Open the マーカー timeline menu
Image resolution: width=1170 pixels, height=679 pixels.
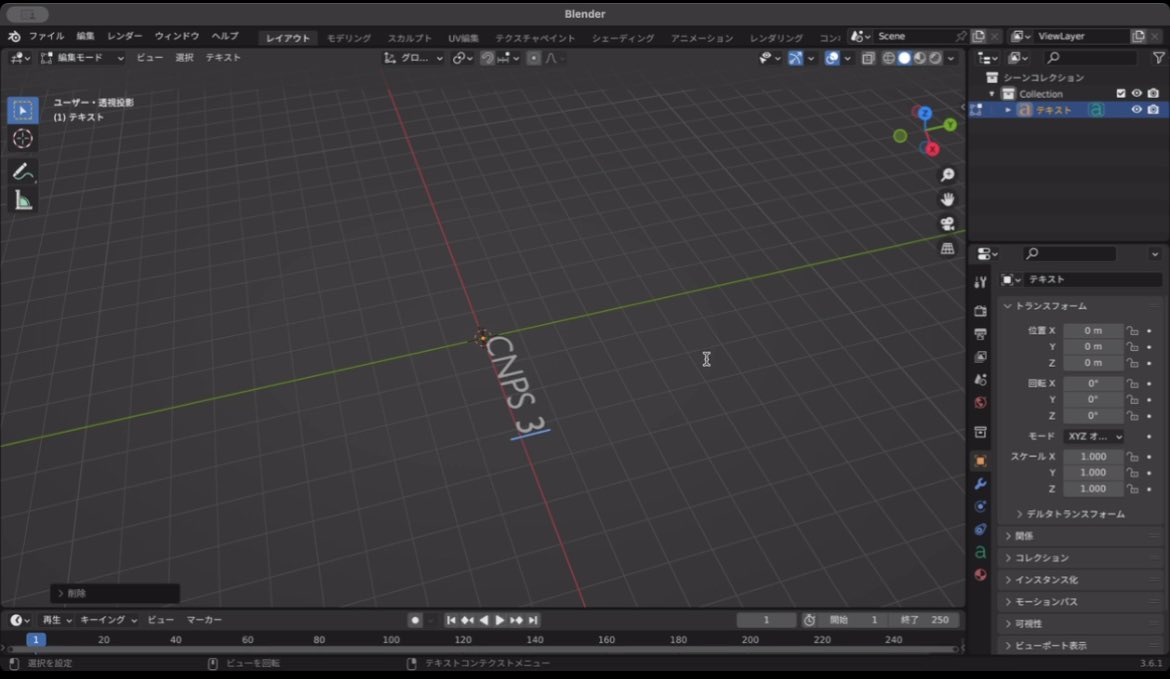coord(204,620)
